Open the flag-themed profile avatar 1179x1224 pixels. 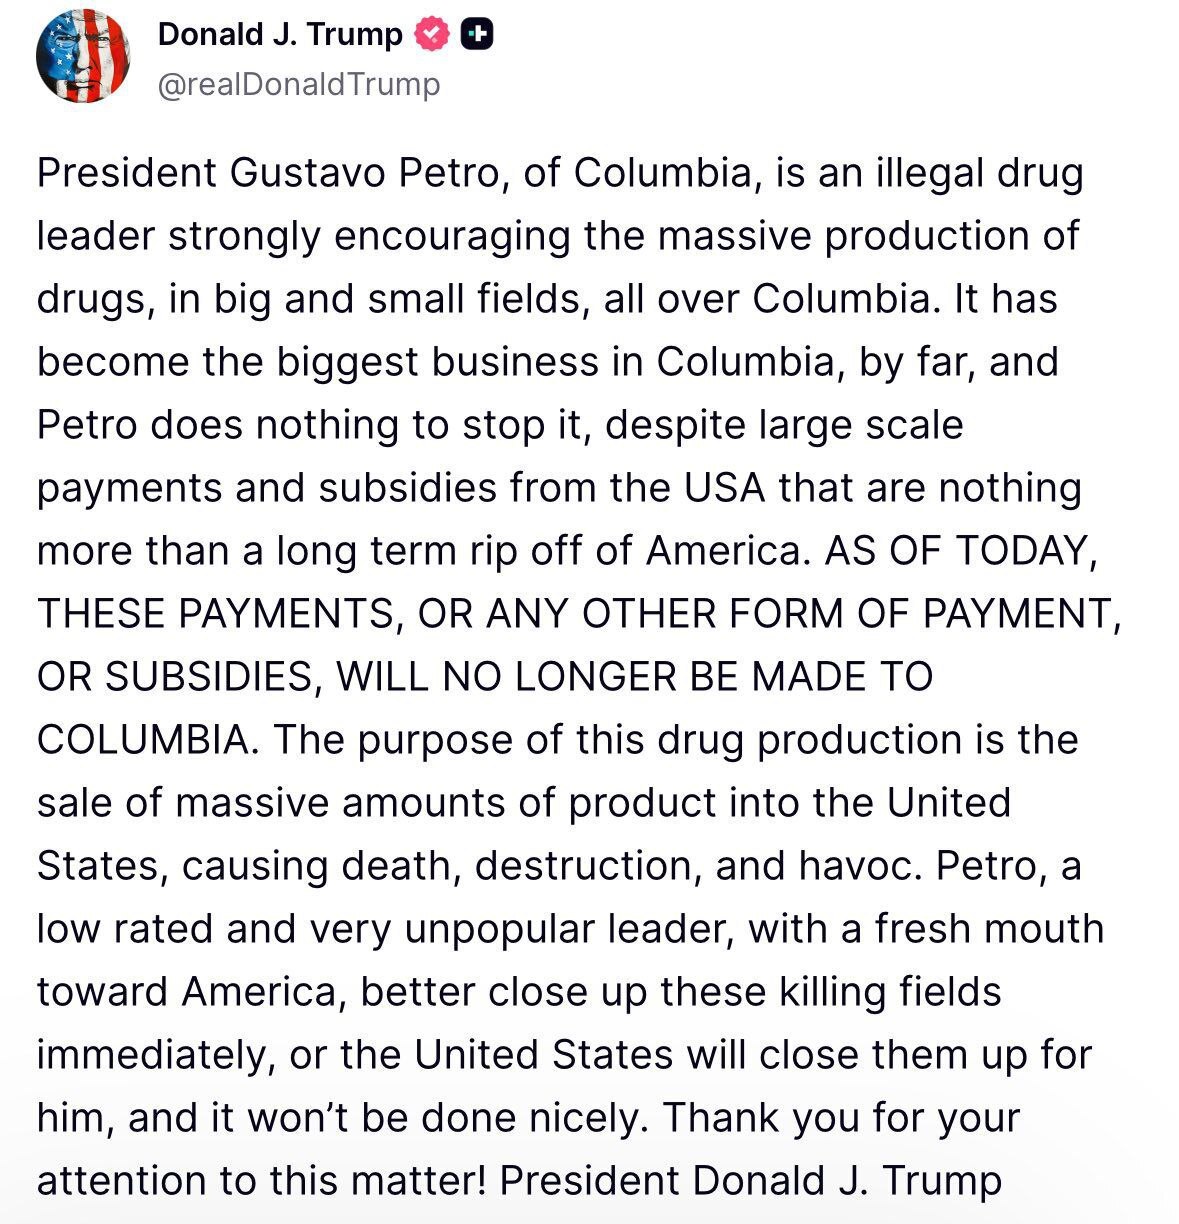(83, 56)
